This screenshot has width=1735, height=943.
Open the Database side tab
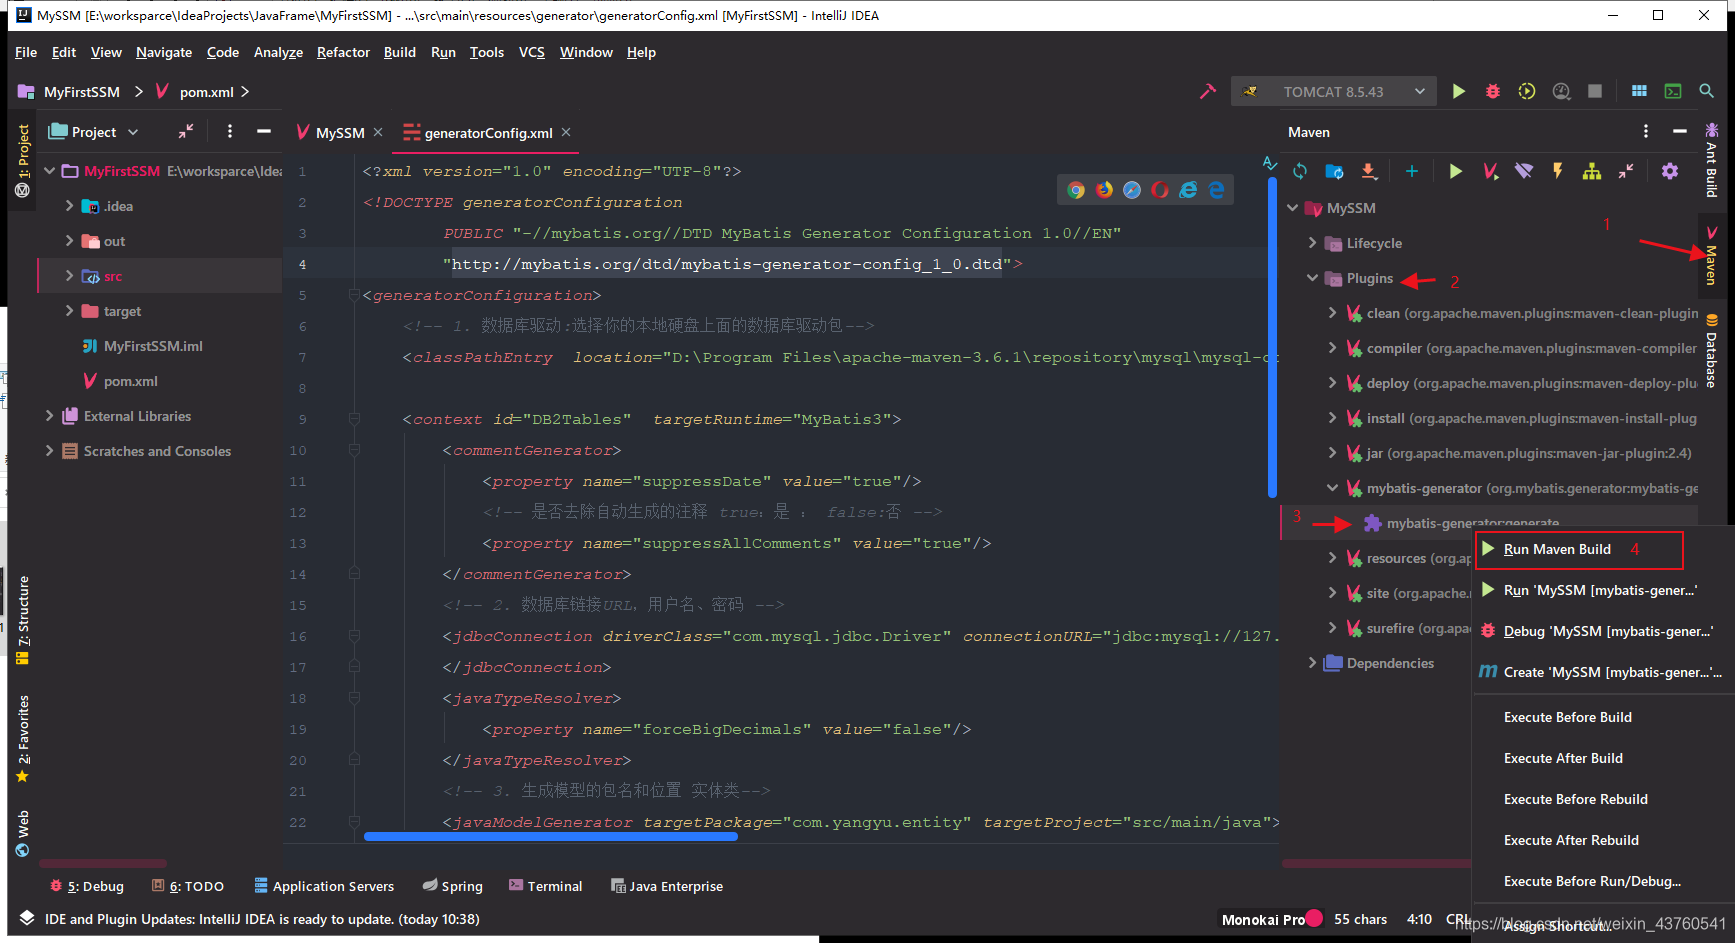(1711, 352)
